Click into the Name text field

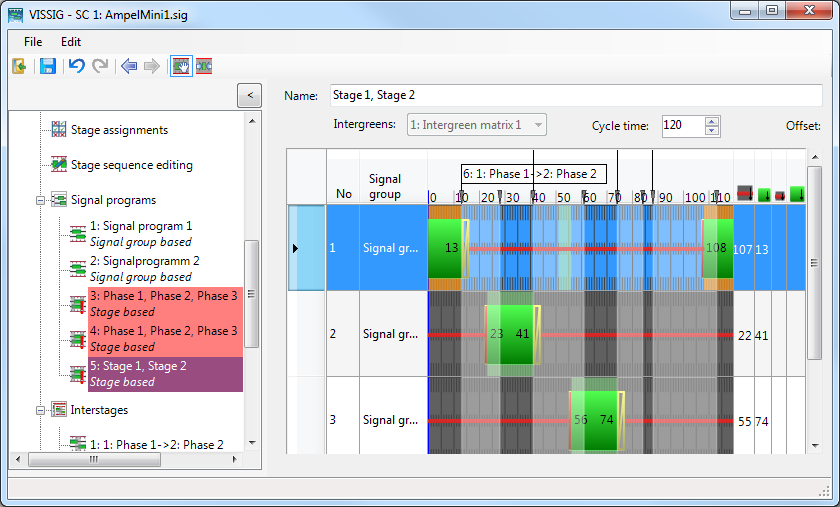[575, 95]
